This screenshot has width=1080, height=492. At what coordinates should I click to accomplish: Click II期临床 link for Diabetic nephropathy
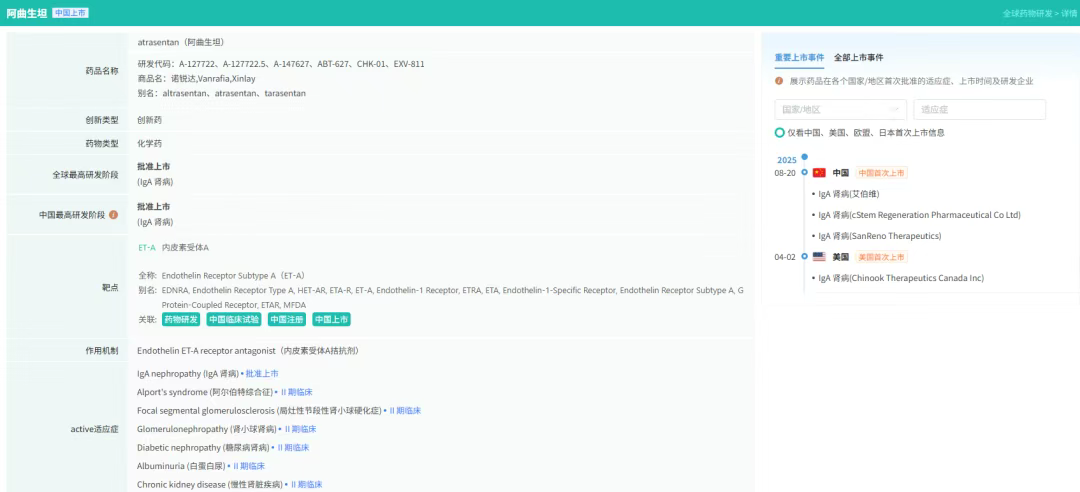click(293, 448)
